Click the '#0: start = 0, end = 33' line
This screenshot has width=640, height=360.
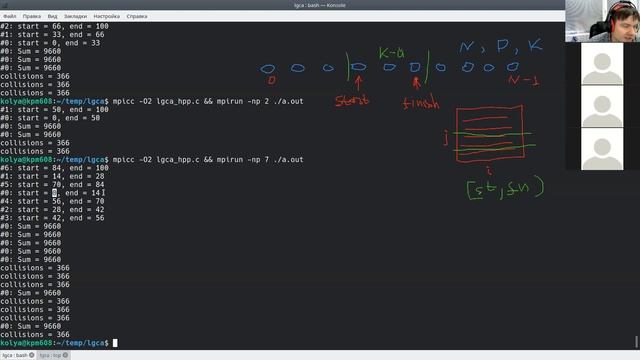pos(50,43)
